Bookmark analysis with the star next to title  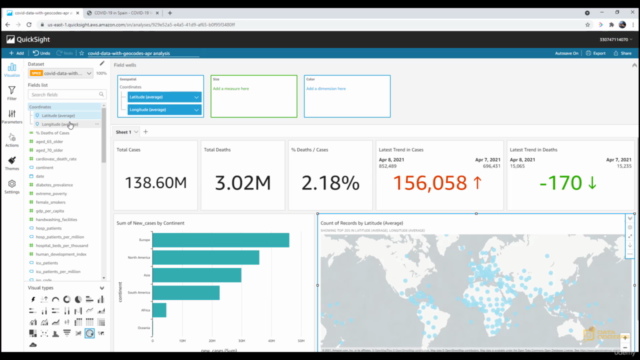(x=82, y=53)
